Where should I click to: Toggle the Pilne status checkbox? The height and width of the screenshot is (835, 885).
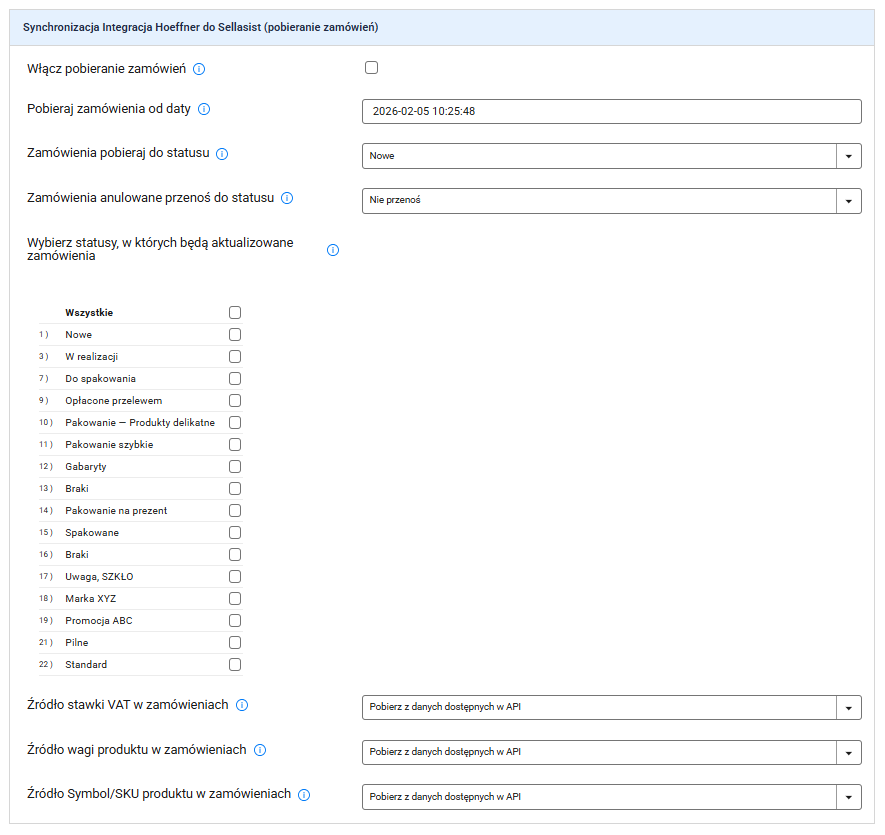[x=235, y=642]
